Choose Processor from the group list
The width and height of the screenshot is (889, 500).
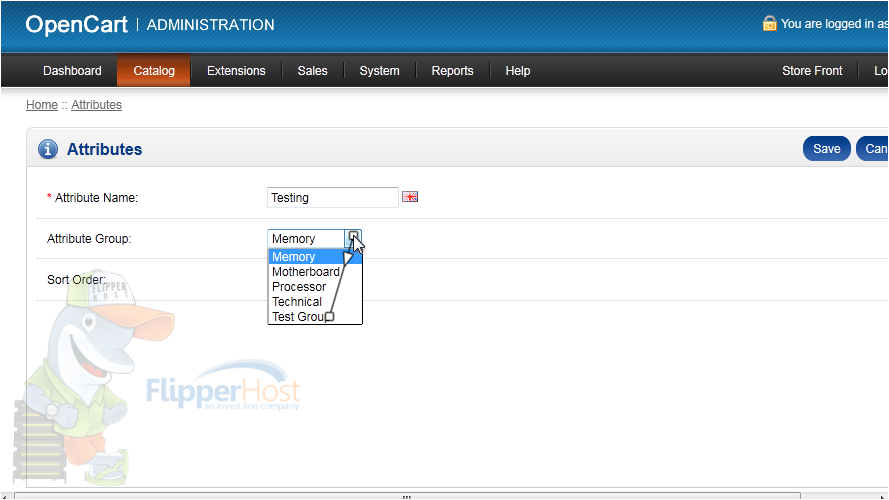(315, 287)
